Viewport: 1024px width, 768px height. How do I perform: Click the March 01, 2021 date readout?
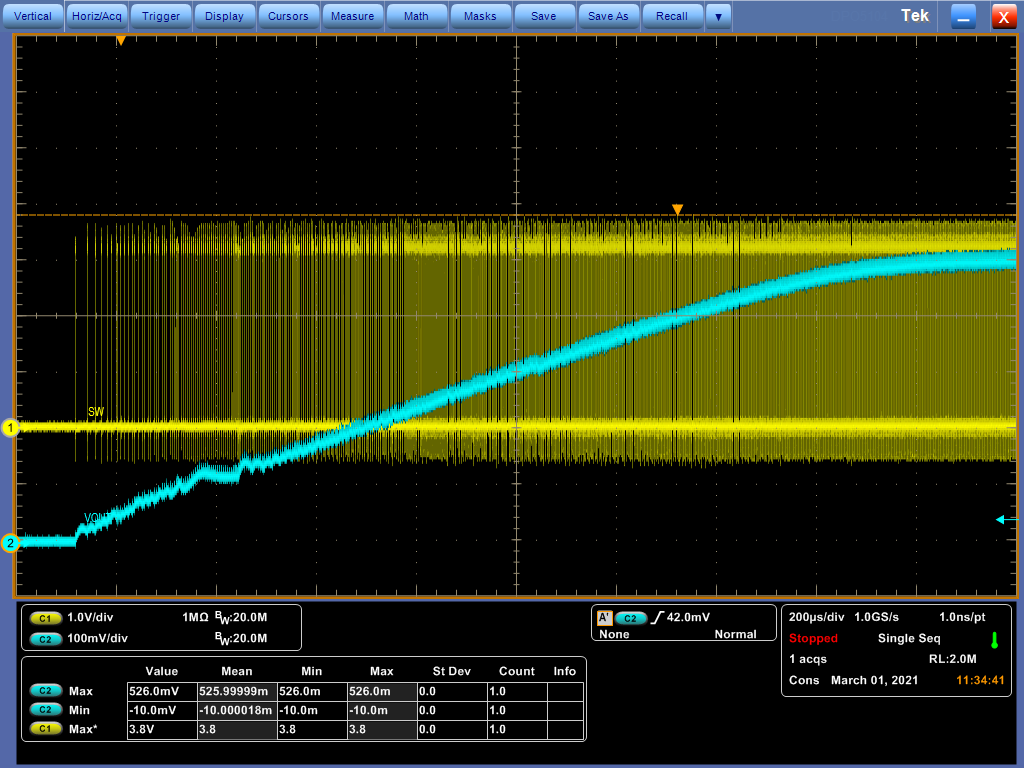tap(874, 680)
